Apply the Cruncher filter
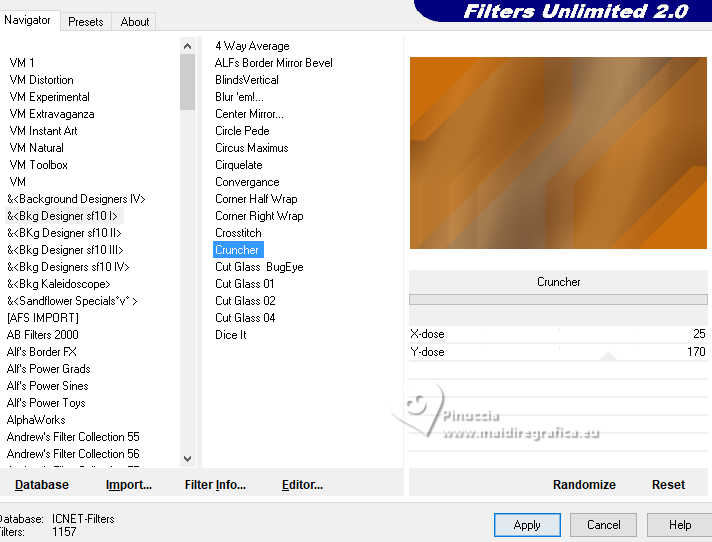 (x=527, y=525)
